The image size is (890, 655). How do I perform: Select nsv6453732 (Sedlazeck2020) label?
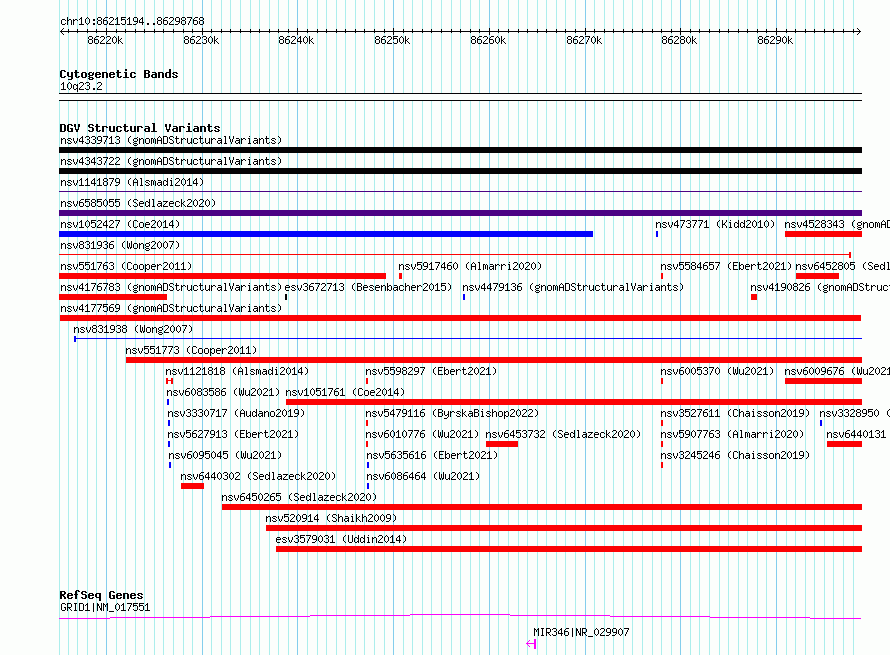pyautogui.click(x=563, y=434)
